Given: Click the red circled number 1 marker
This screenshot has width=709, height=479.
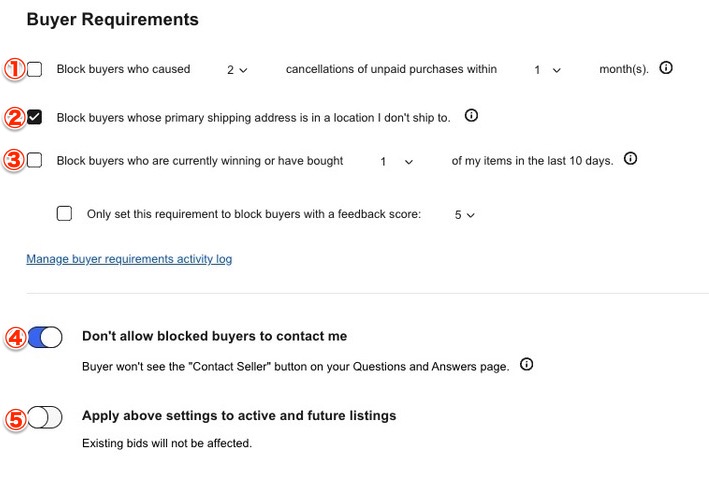Looking at the screenshot, I should click(x=14, y=69).
